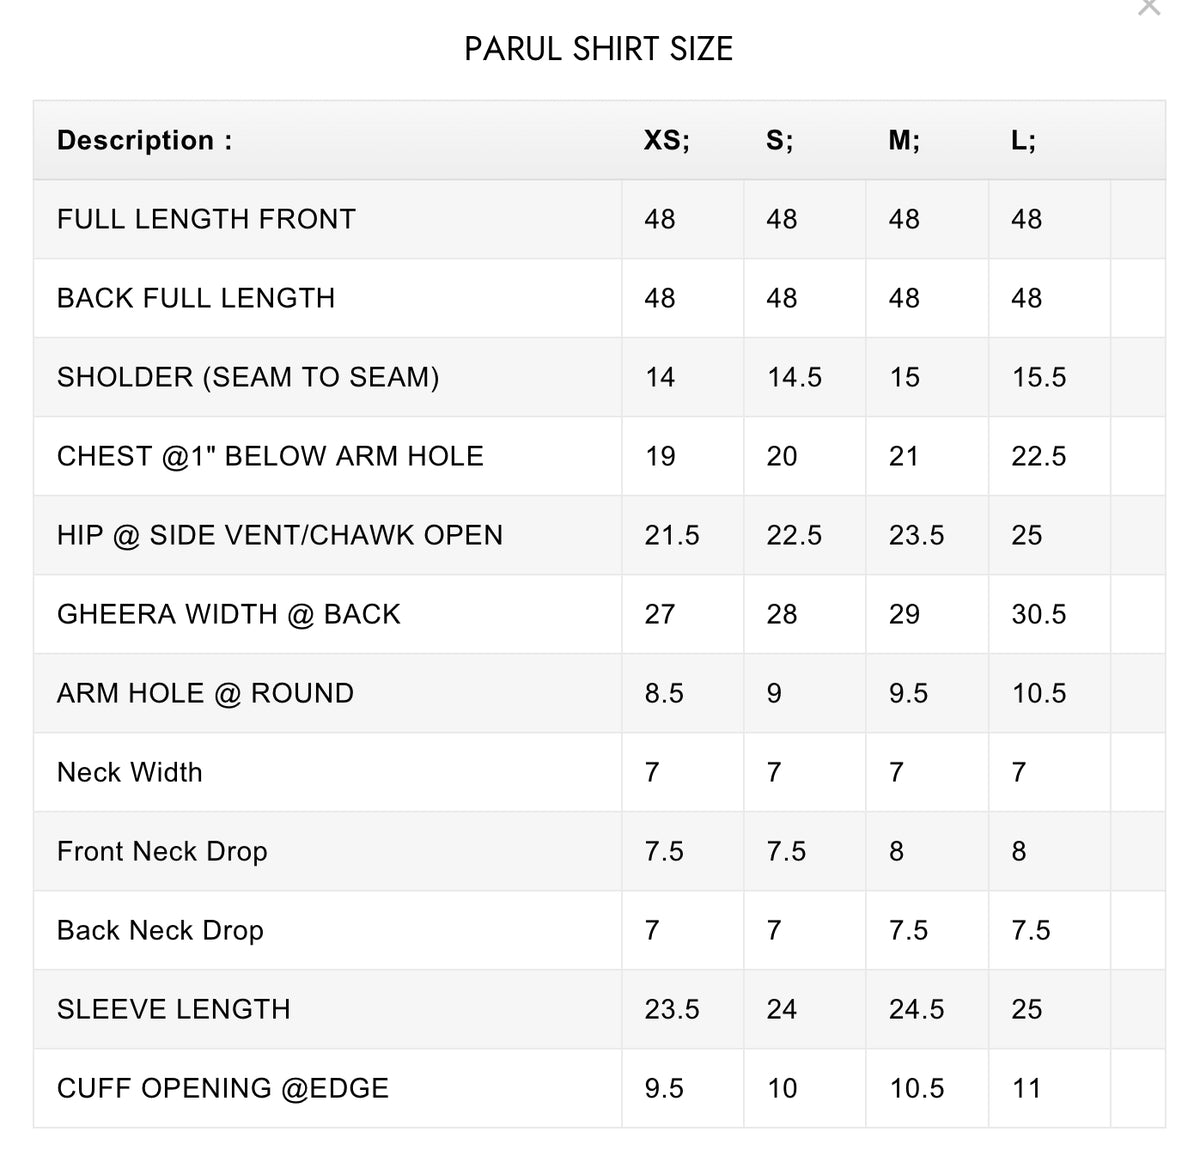Click CHEST @1" BELOW ARM HOLE label
This screenshot has height=1150, width=1200.
[x=270, y=456]
